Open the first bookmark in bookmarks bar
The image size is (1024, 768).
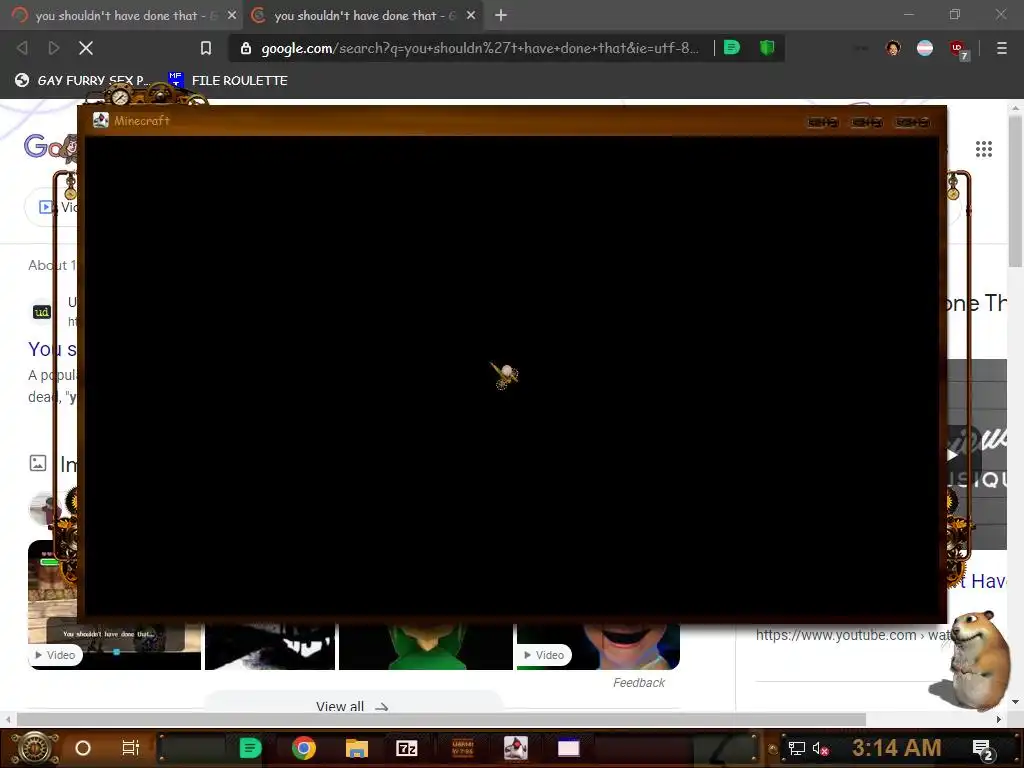tap(82, 80)
